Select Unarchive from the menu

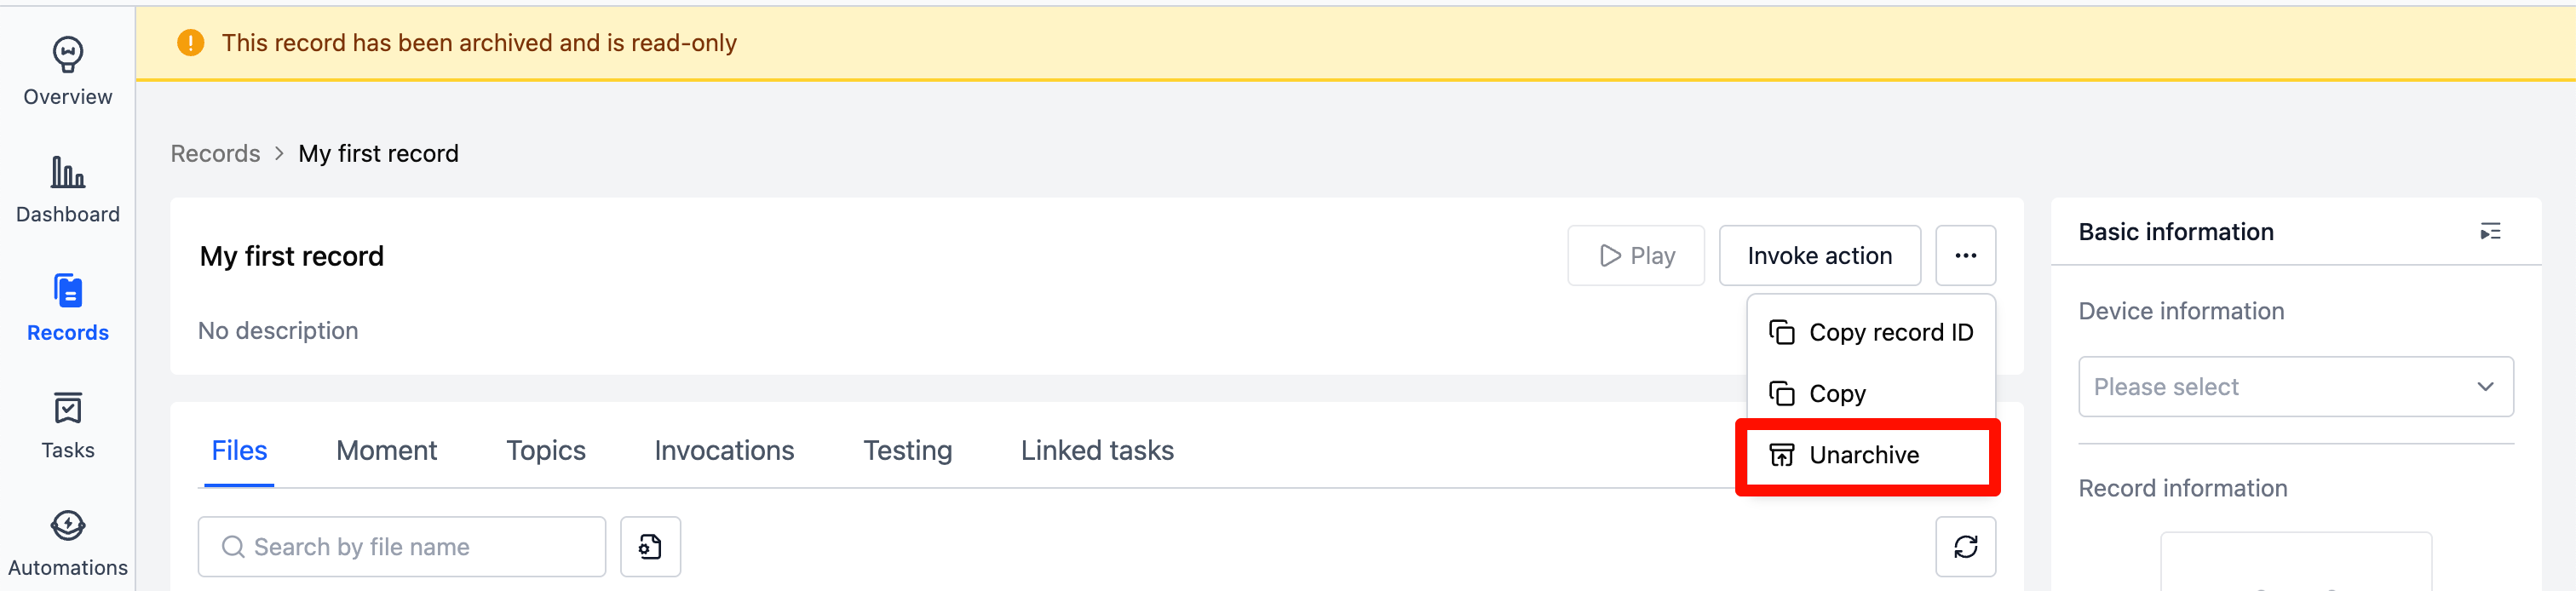(1864, 454)
